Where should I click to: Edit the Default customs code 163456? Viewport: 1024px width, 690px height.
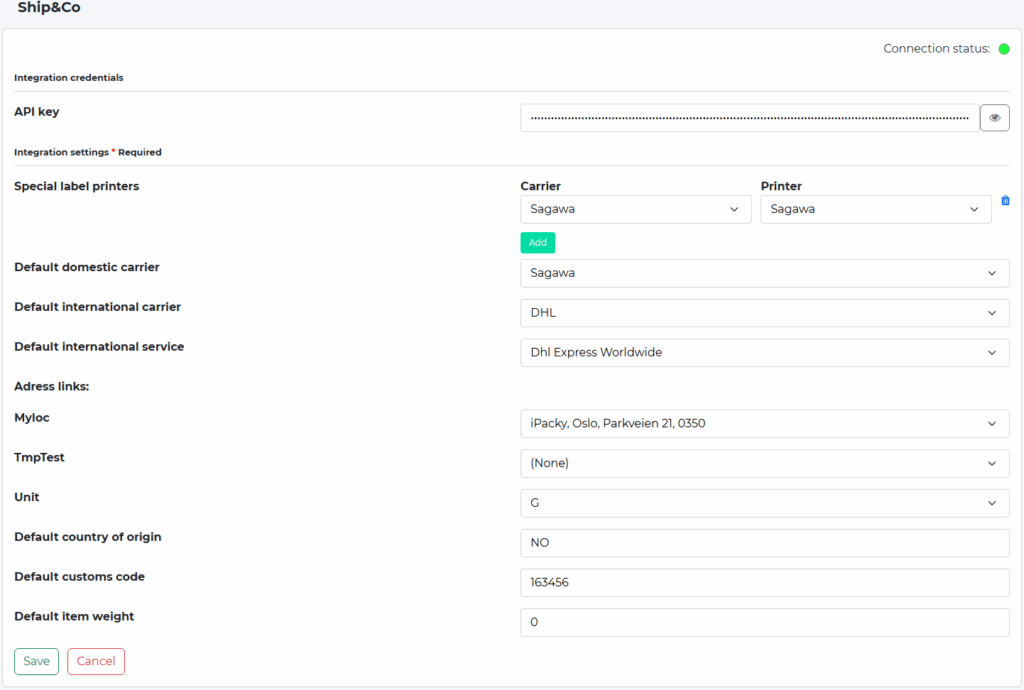pyautogui.click(x=764, y=582)
